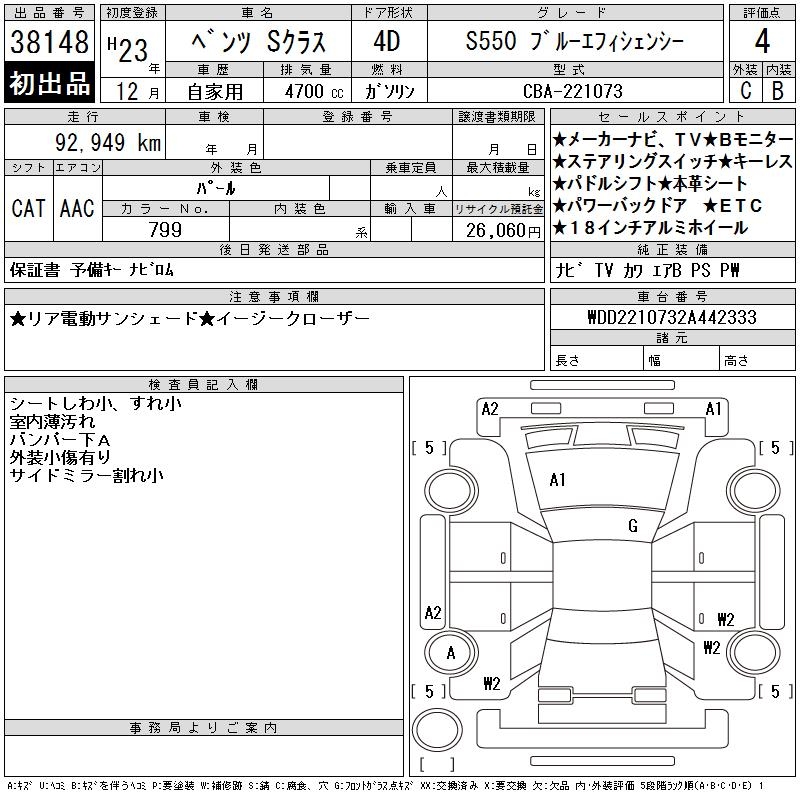
Task: Click the A1 mark on the hood
Action: click(557, 480)
